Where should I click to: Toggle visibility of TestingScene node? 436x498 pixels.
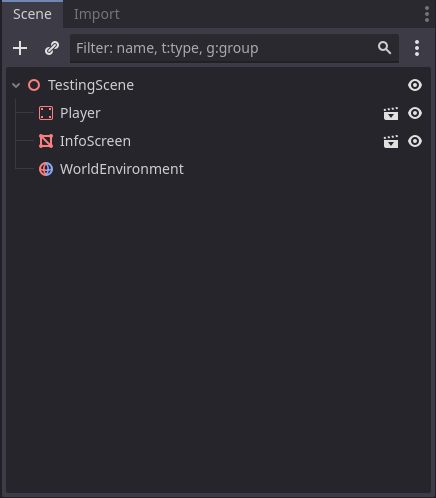(x=415, y=85)
